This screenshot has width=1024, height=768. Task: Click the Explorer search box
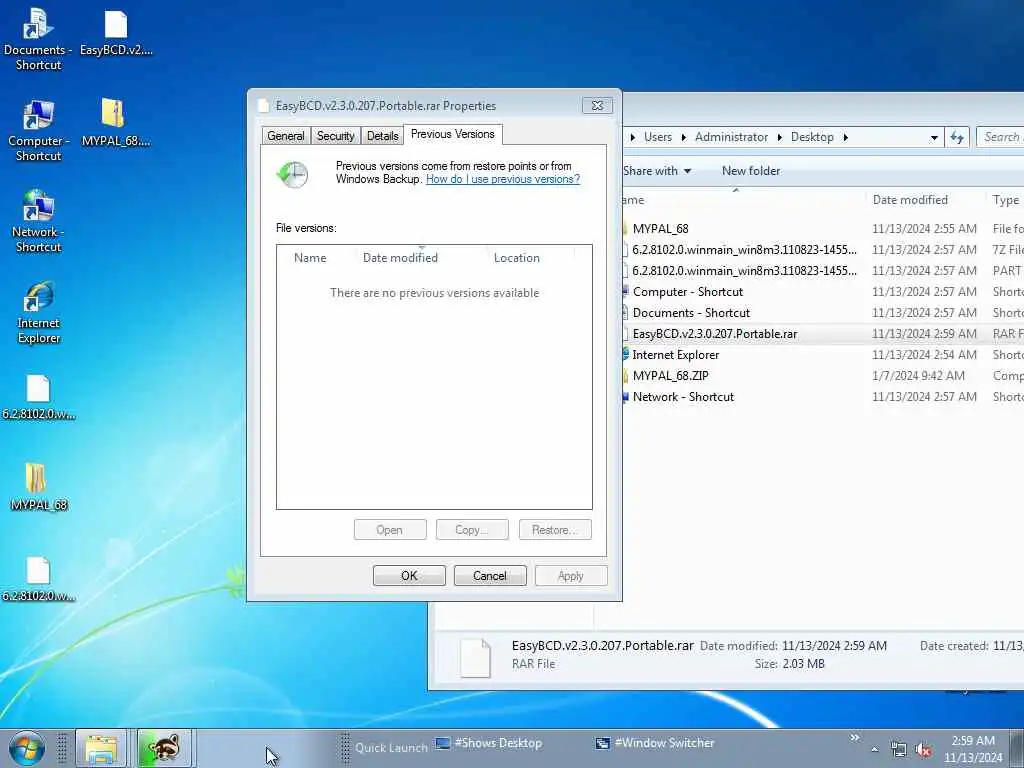tap(1000, 137)
